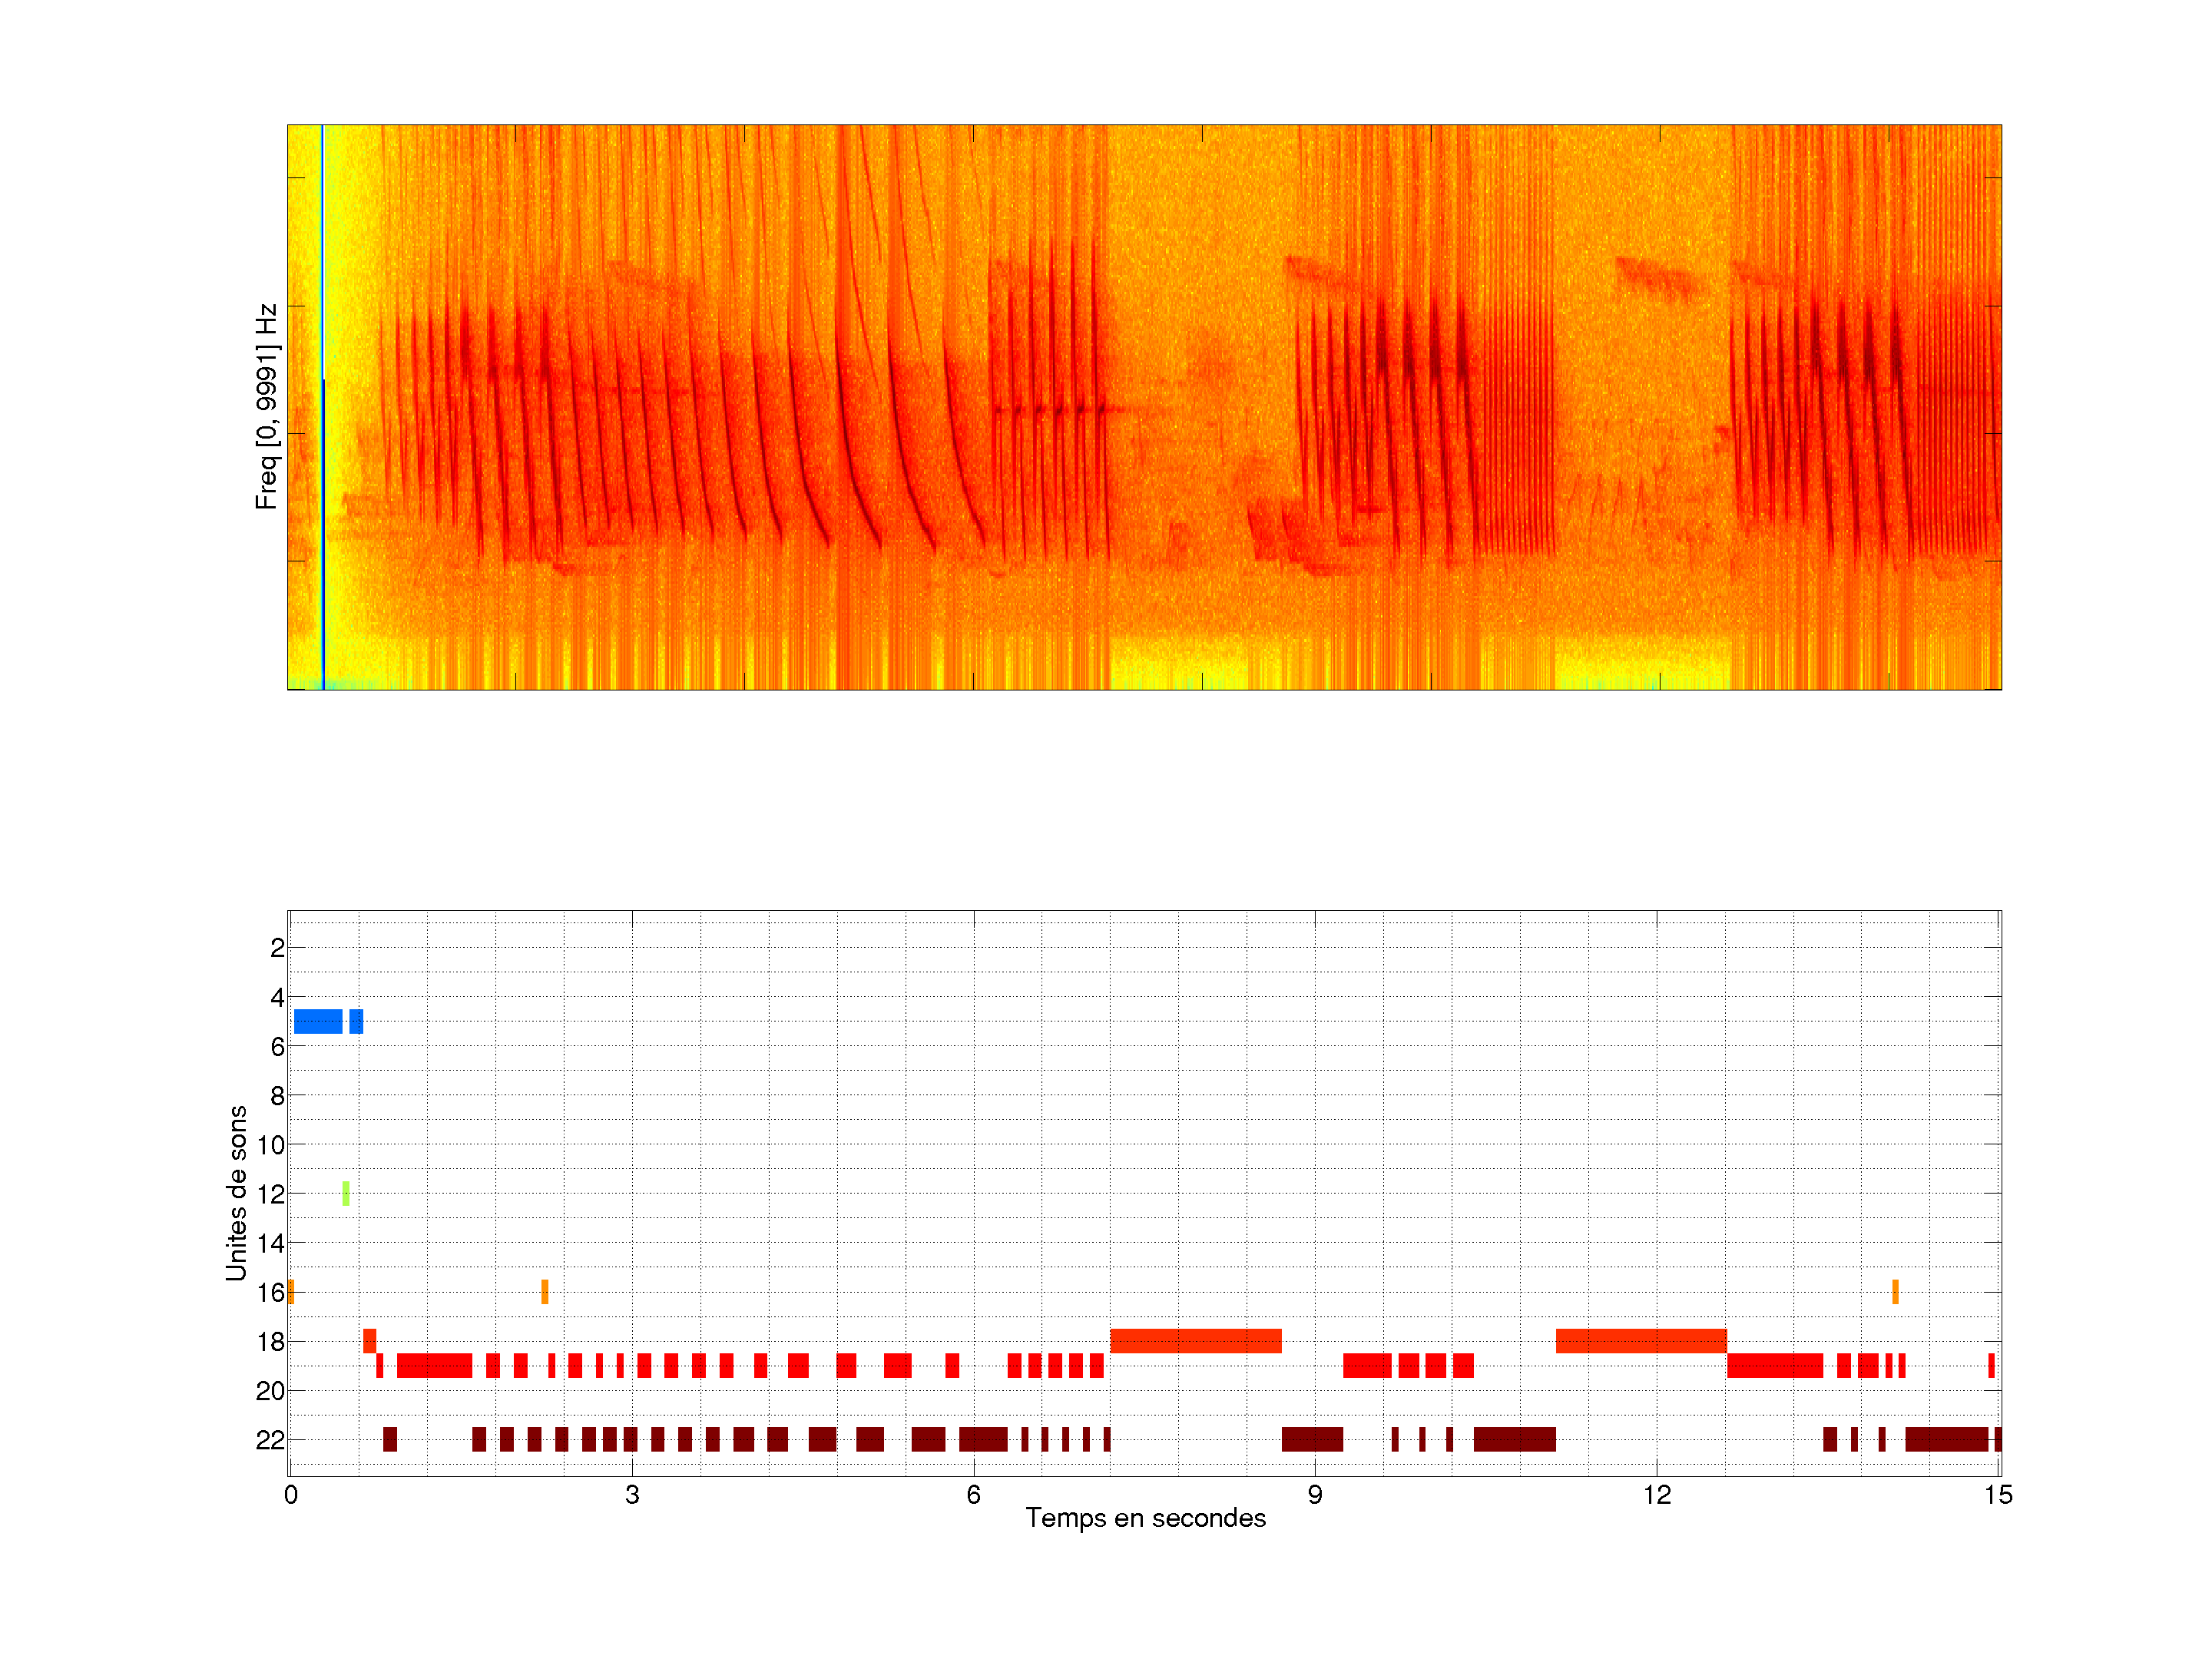Click the 'Temps en secondes' axis label
The width and height of the screenshot is (2212, 1659).
[x=1145, y=1518]
